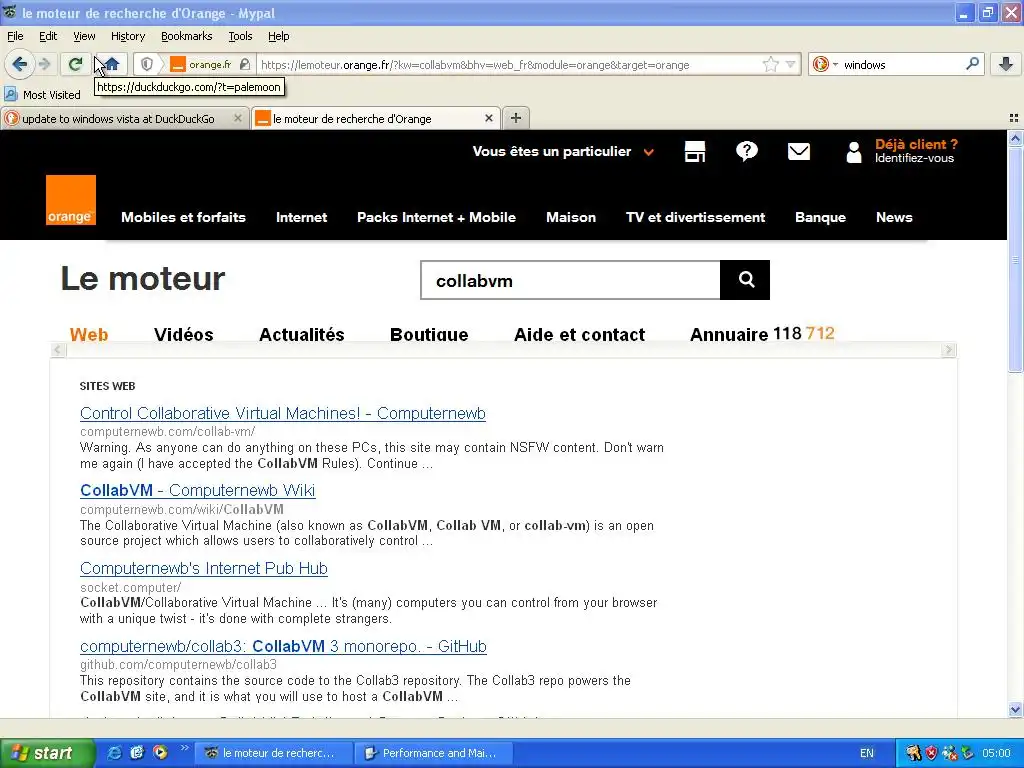Open computernewb/collab3 GitHub result link
Screen dimensions: 1024x768
(x=283, y=647)
